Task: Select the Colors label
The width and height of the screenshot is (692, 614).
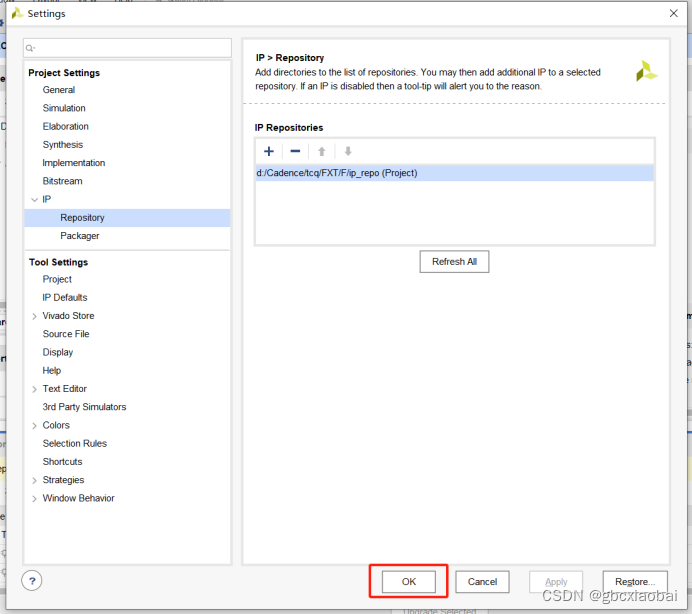Action: [56, 425]
